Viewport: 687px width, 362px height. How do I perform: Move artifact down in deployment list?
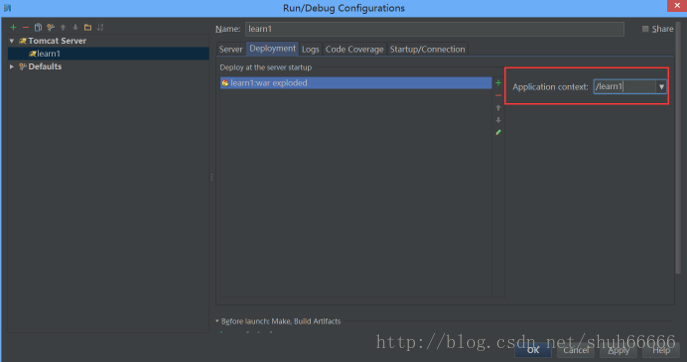point(498,120)
